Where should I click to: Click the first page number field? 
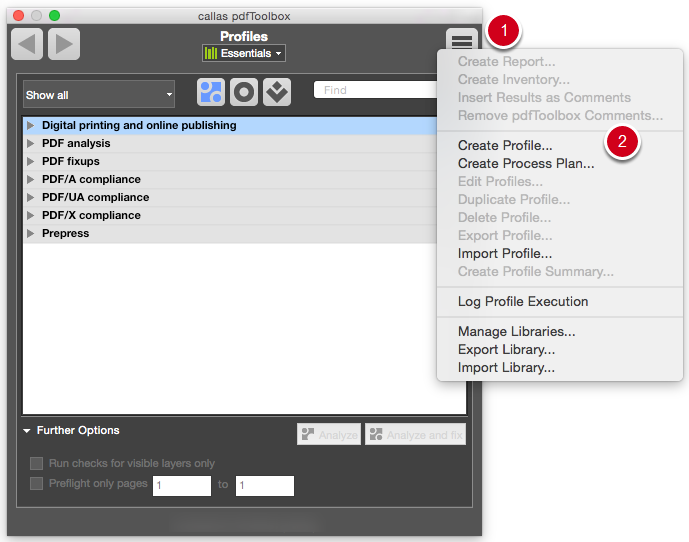[182, 486]
